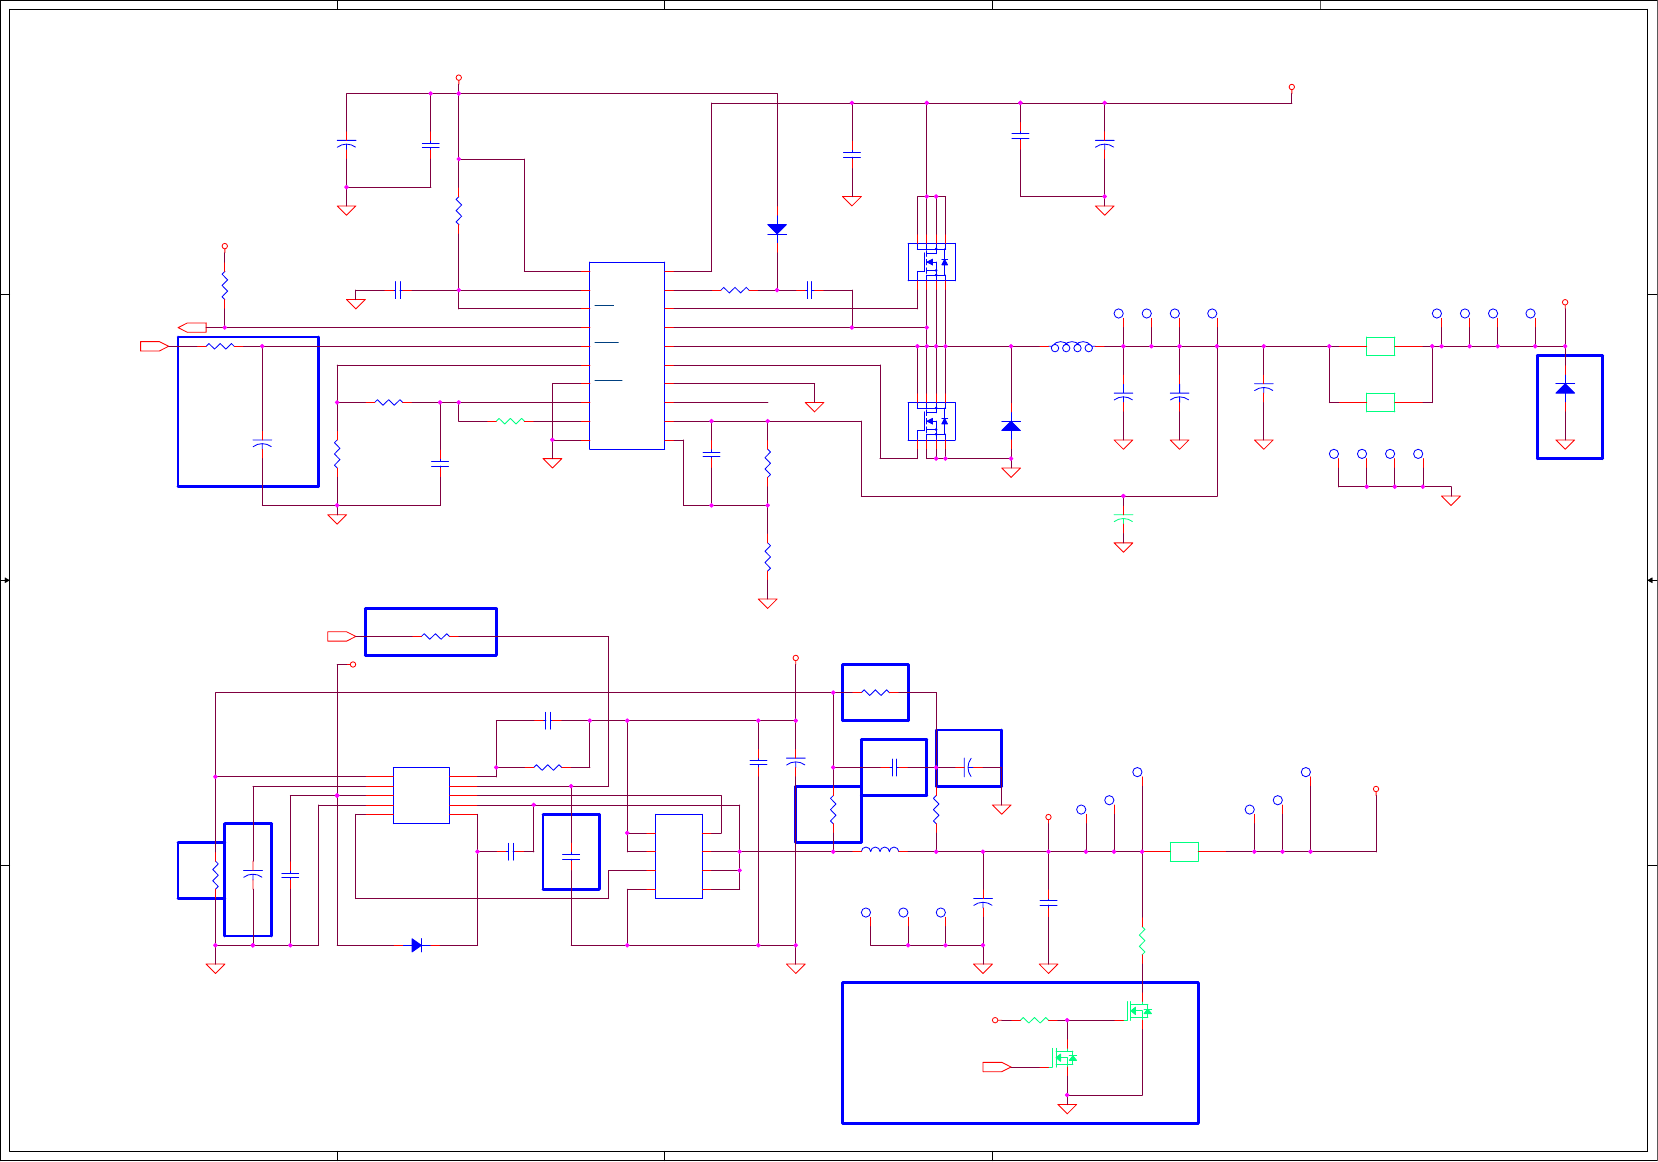Select the inductor in the lower circuit
Image resolution: width=1658 pixels, height=1162 pixels.
880,850
